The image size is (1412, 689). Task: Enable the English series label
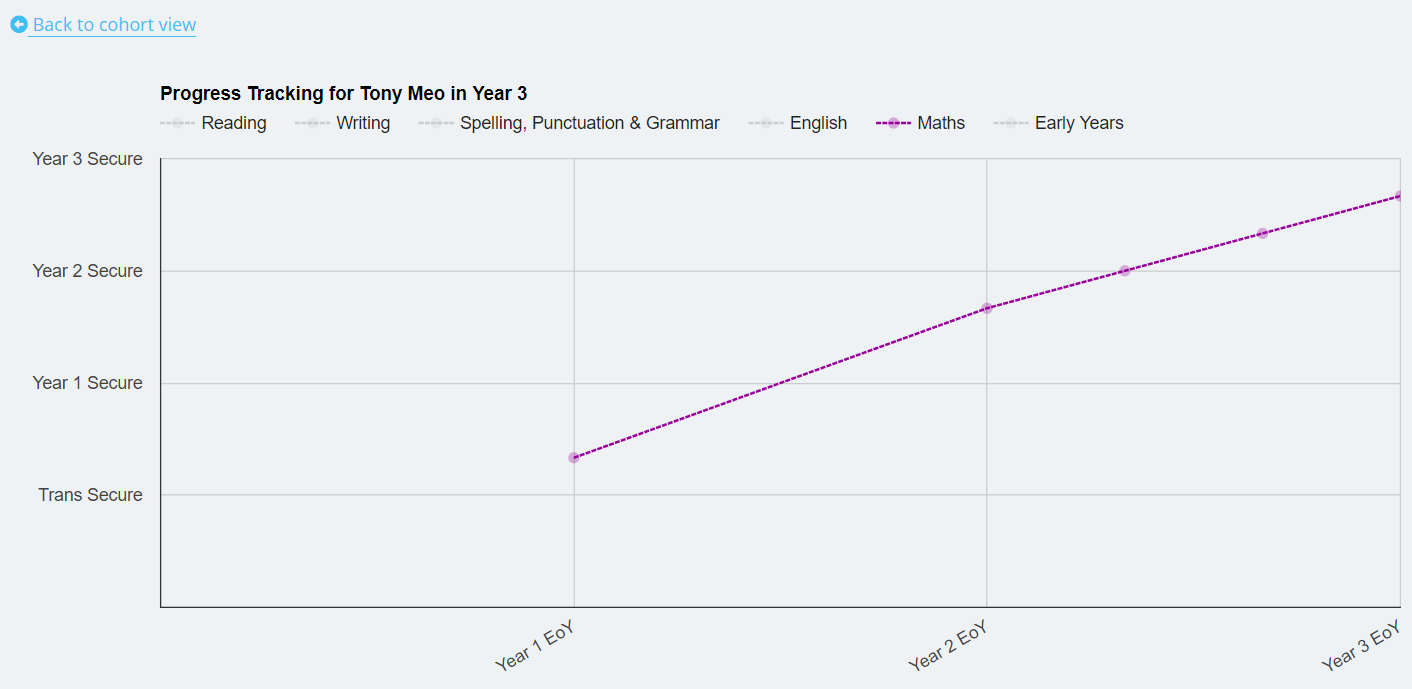818,123
